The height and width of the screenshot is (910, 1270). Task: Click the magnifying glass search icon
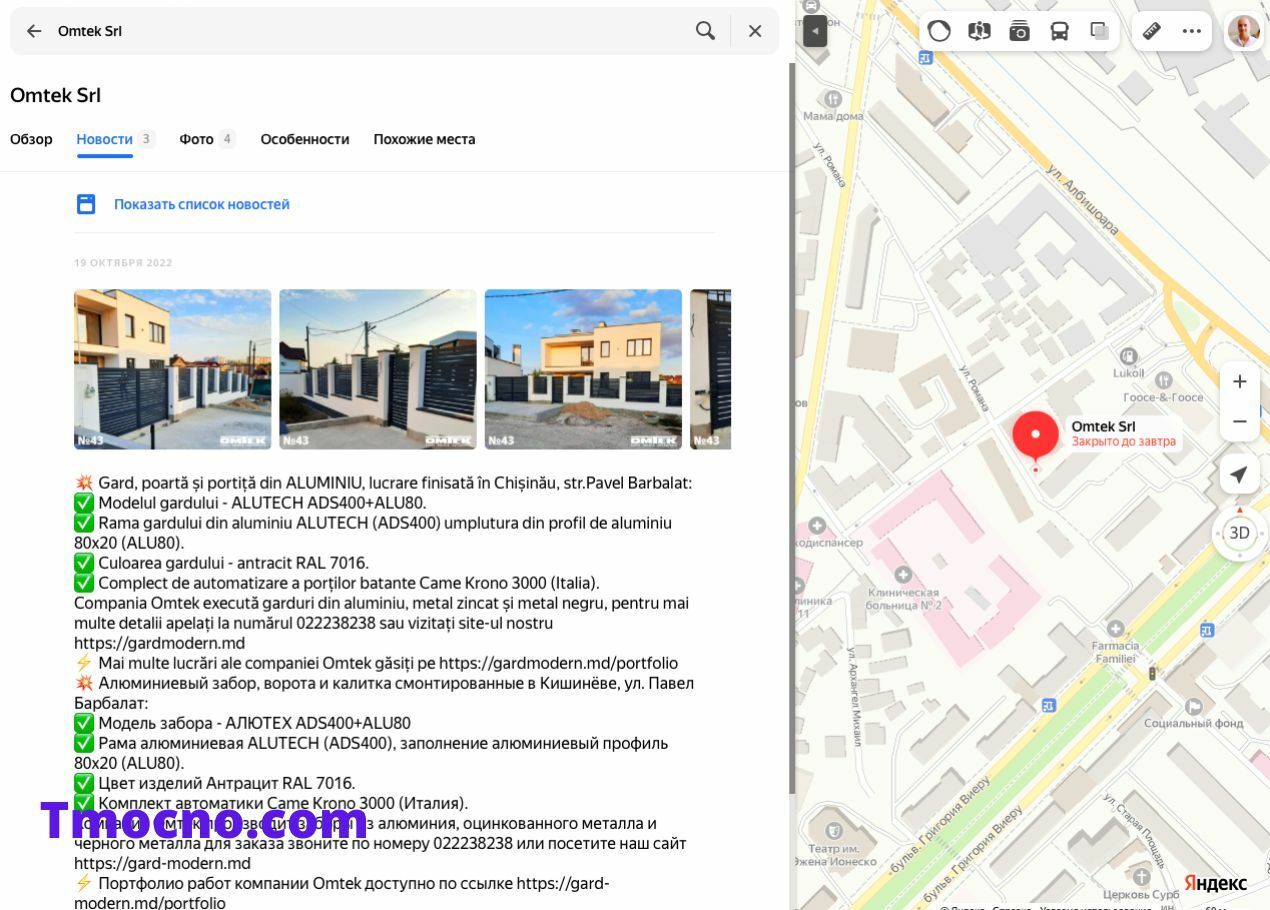[705, 31]
